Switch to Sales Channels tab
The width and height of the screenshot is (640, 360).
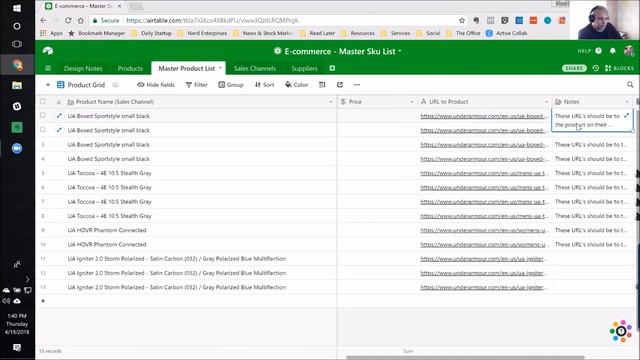point(255,68)
